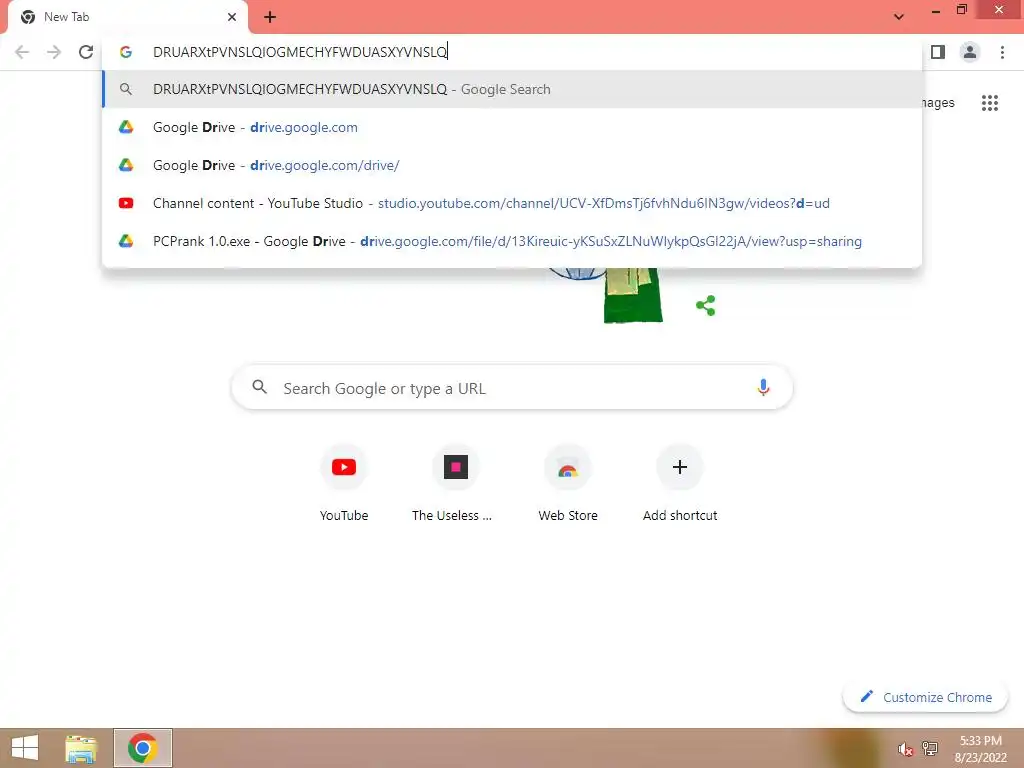
Task: Open the YouTube shortcut tile
Action: click(344, 485)
